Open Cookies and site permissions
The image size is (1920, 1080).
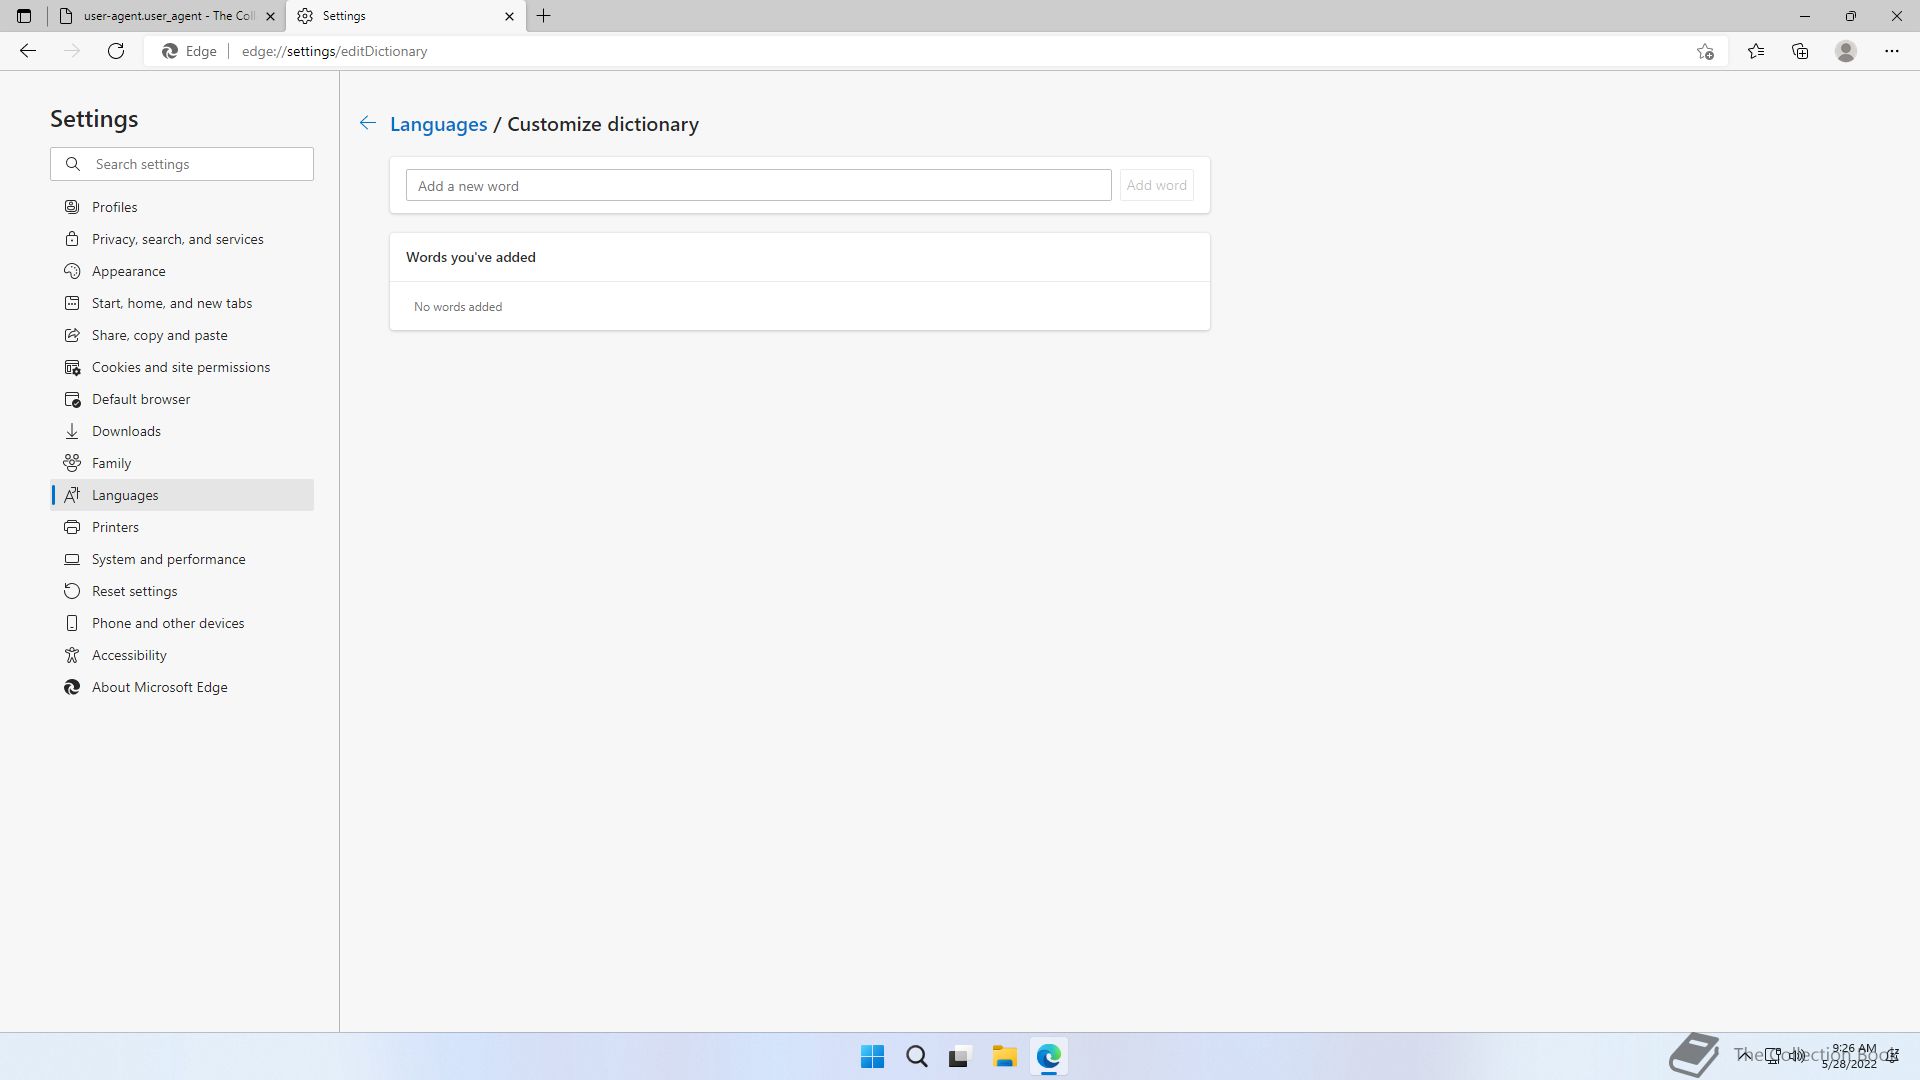[x=181, y=367]
